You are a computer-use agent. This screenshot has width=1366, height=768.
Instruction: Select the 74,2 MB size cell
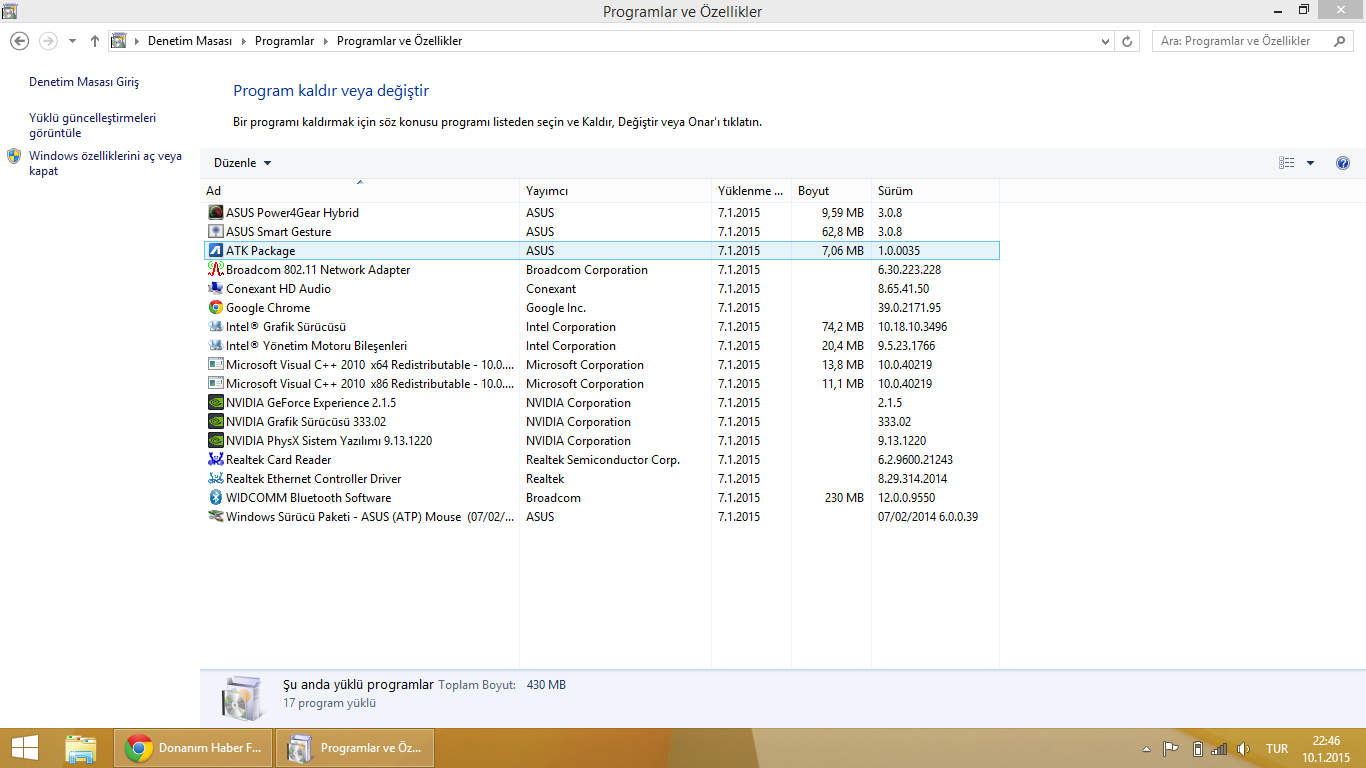pyautogui.click(x=842, y=326)
